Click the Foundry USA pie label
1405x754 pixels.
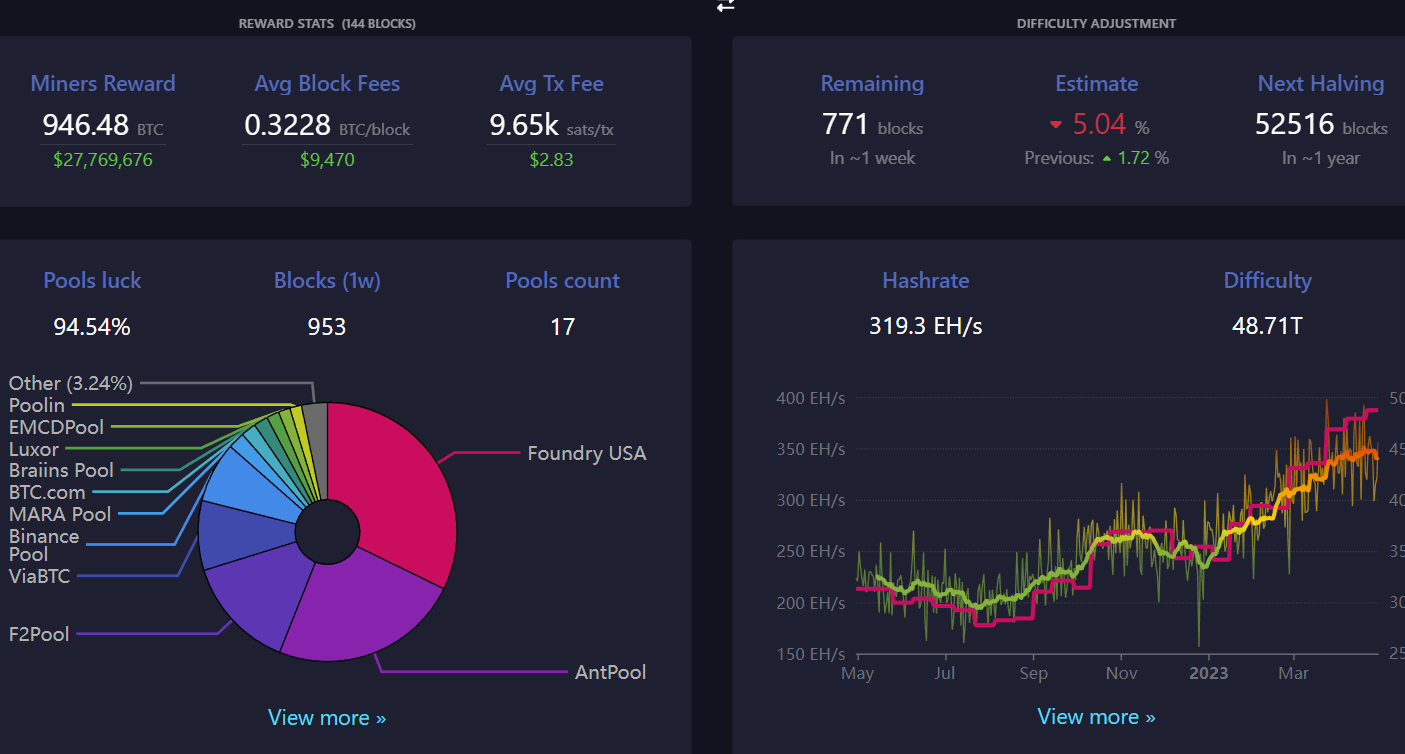[x=587, y=453]
